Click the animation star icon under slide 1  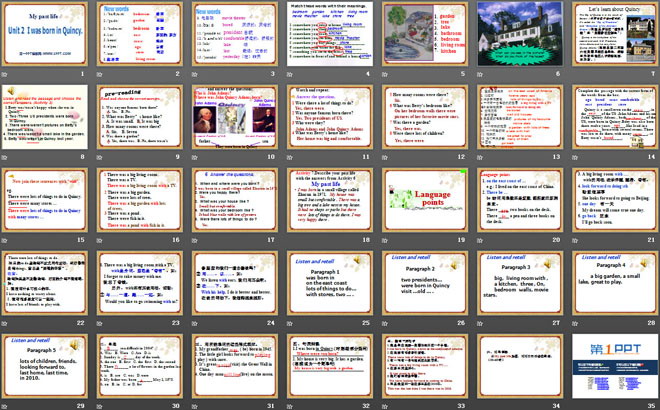tap(5, 74)
